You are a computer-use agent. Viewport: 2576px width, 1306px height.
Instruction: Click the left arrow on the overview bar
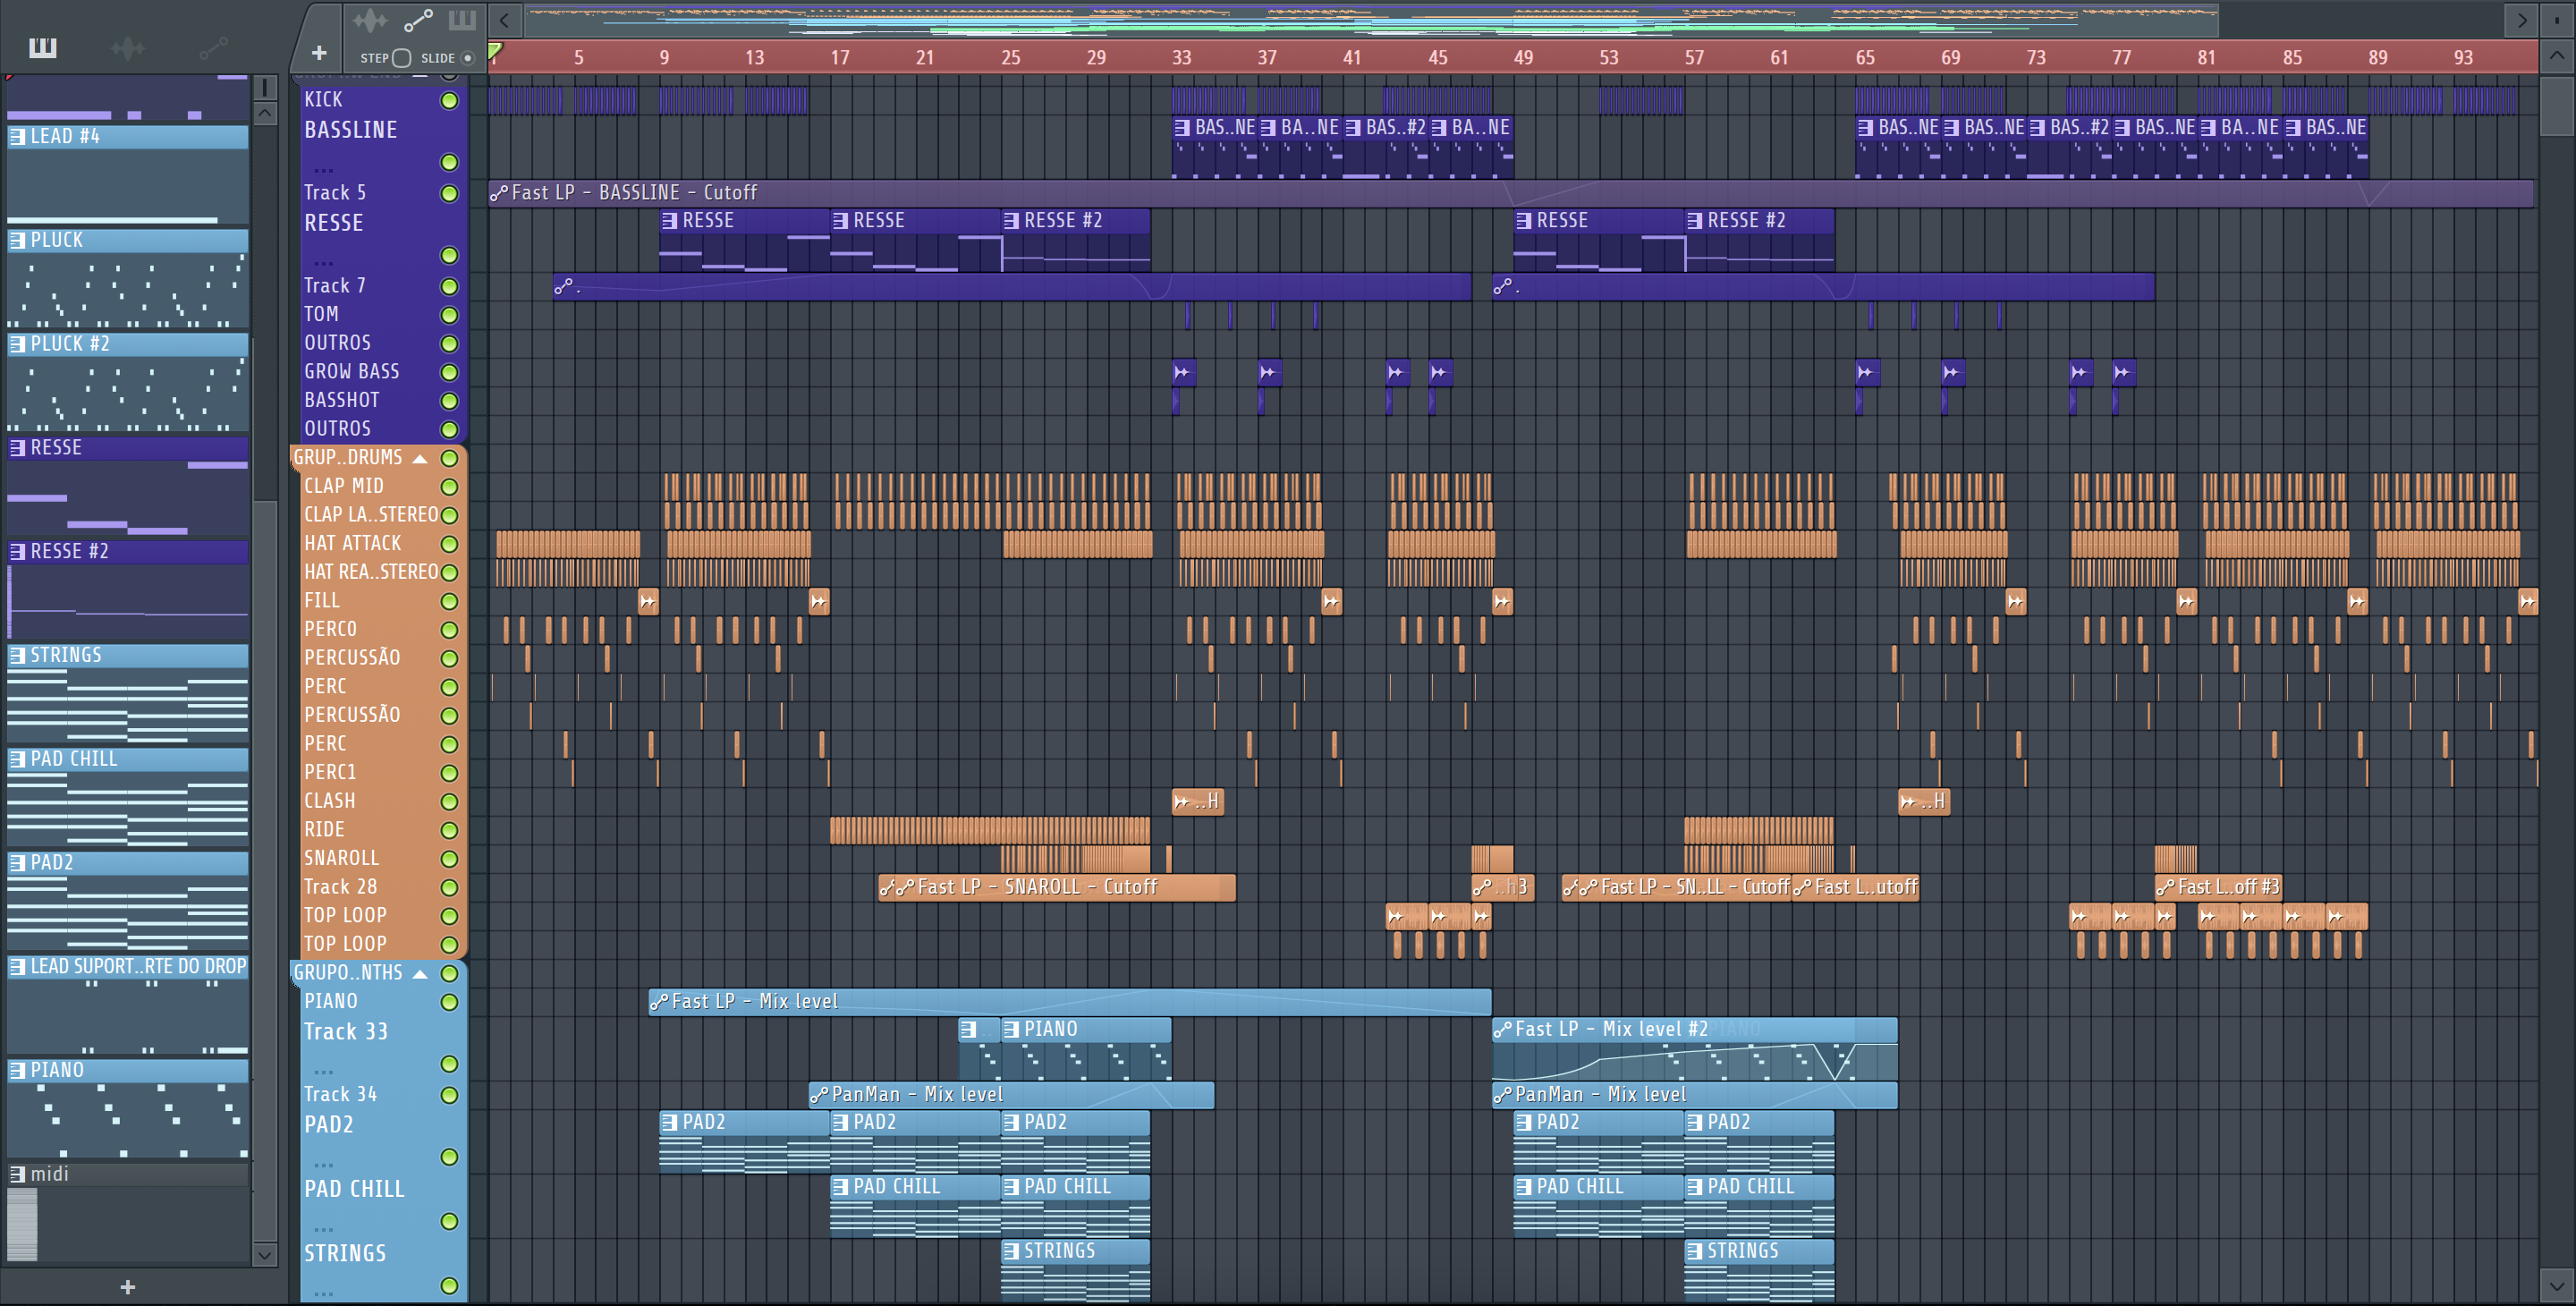point(505,20)
